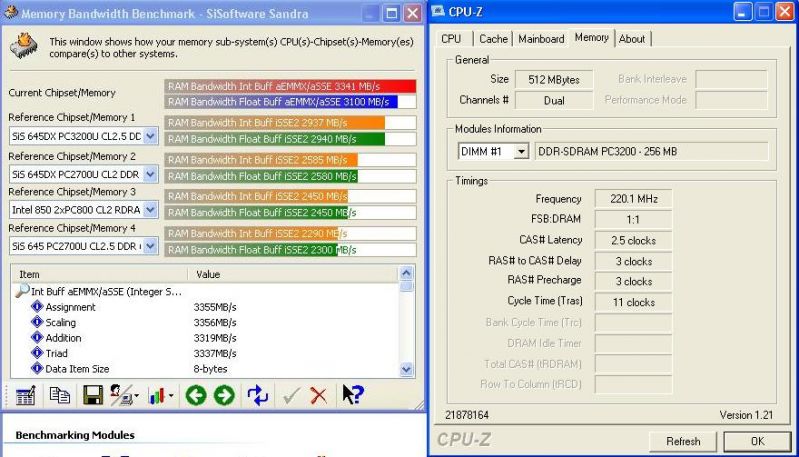Click the grey checkmark icon
This screenshot has width=799, height=457.
(290, 395)
